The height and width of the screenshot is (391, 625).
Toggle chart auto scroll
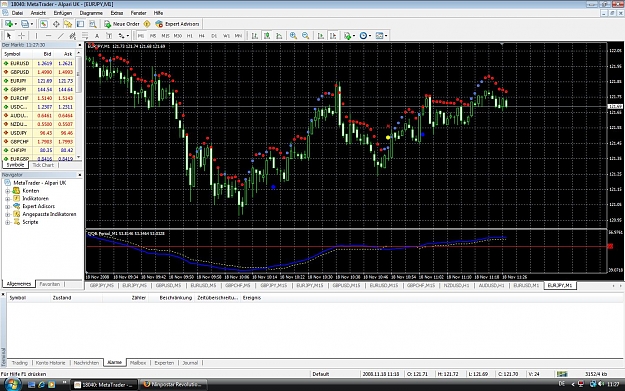click(320, 35)
